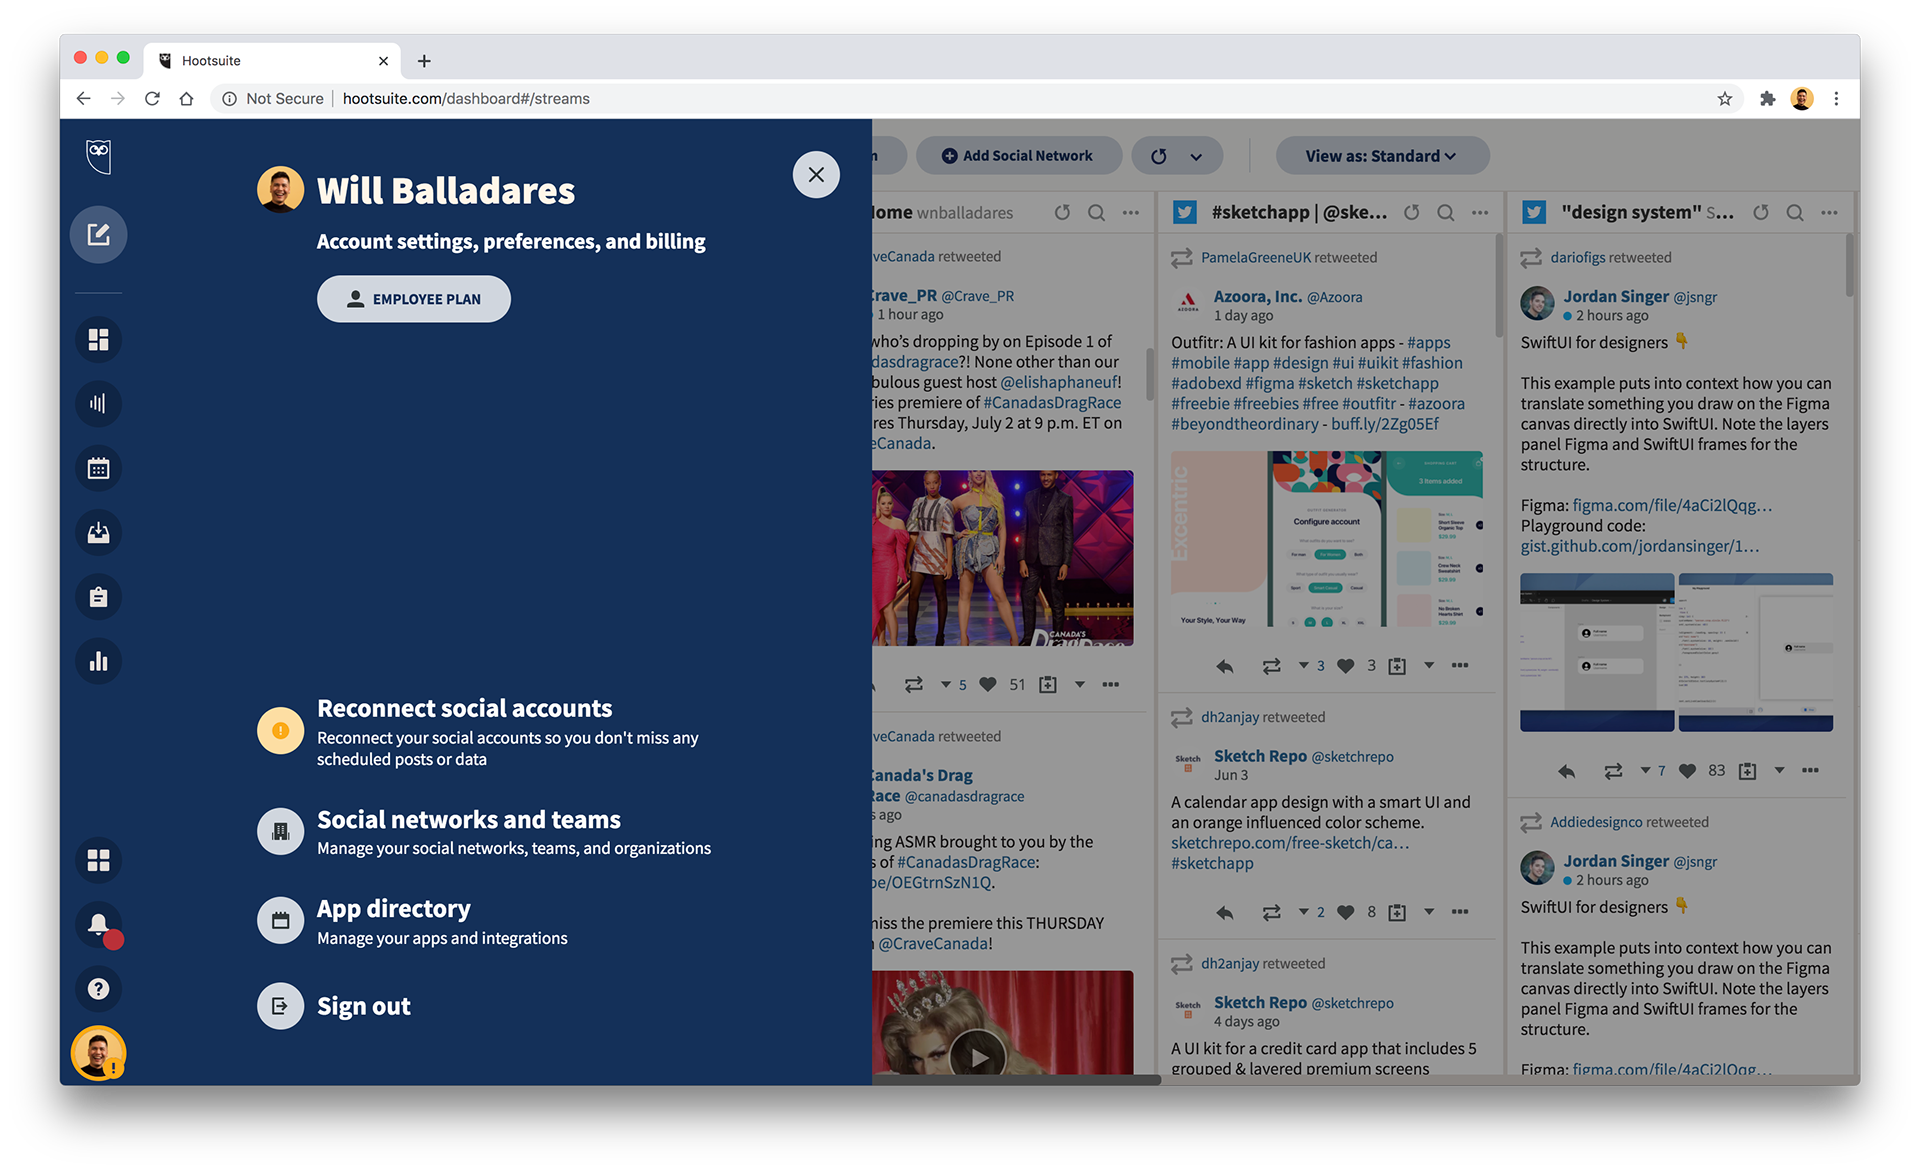This screenshot has height=1171, width=1920.
Task: Open View as: Standard dropdown
Action: [x=1381, y=156]
